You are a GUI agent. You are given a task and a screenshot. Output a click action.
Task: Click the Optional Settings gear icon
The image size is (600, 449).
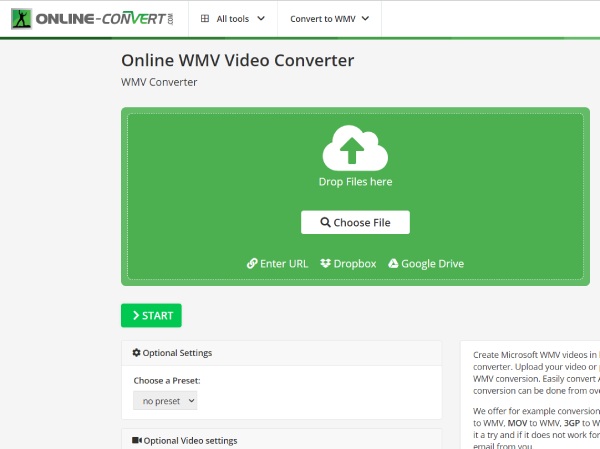137,353
